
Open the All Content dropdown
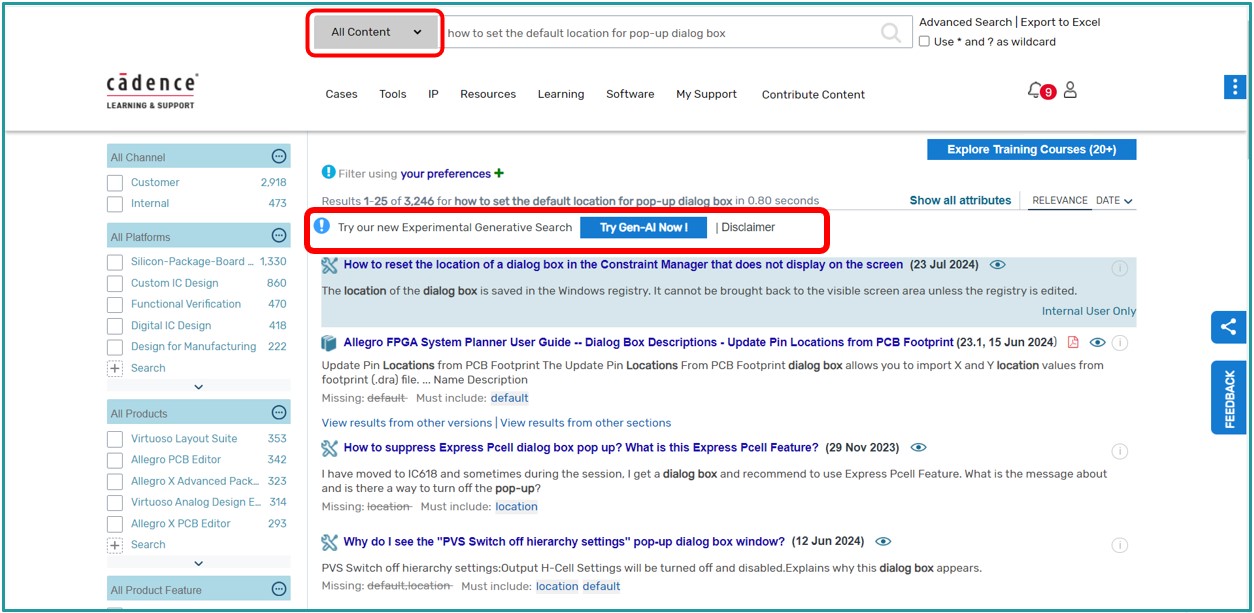coord(374,31)
